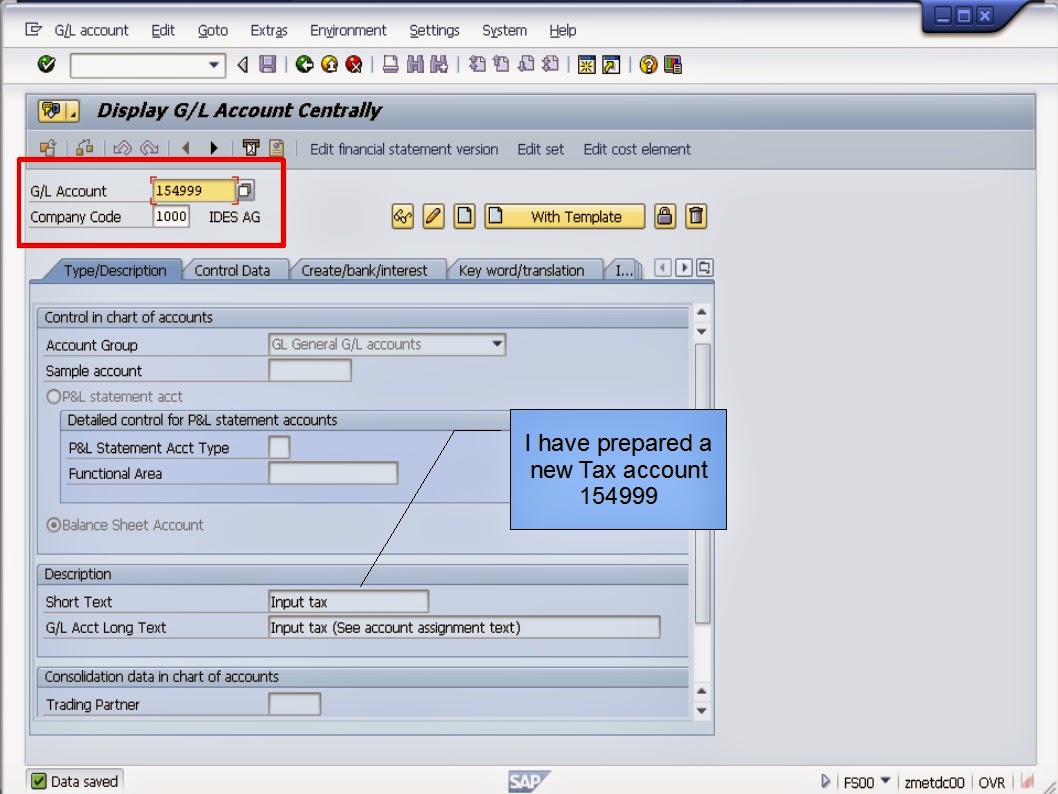Click the First page icon
This screenshot has width=1058, height=794.
pyautogui.click(x=477, y=65)
